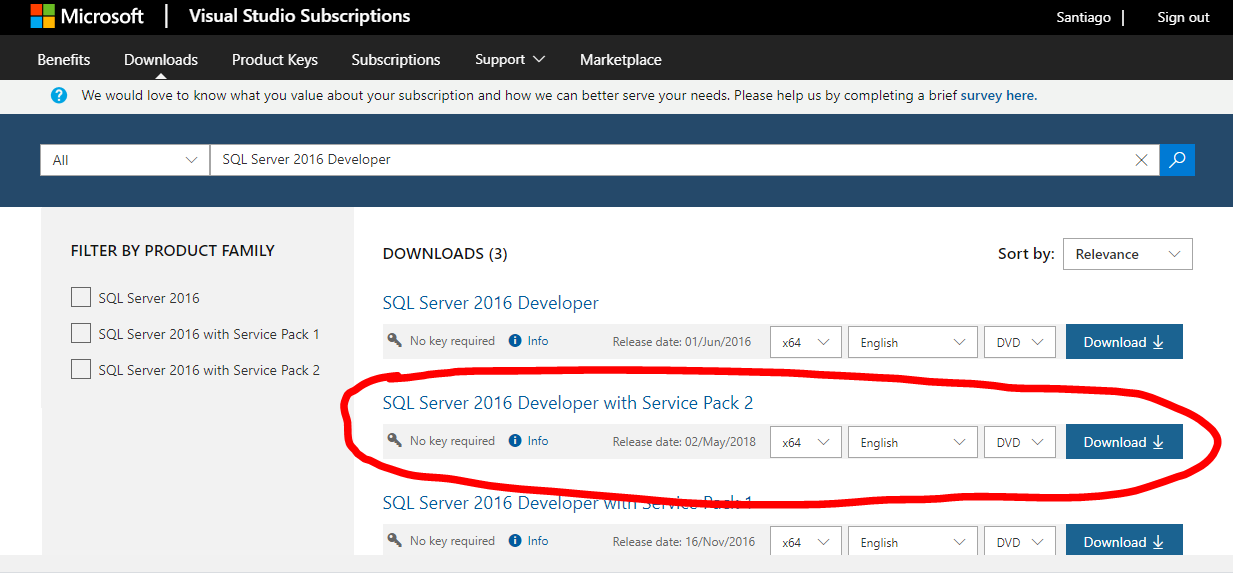Clear the search box with X icon
This screenshot has width=1233, height=575.
point(1141,160)
